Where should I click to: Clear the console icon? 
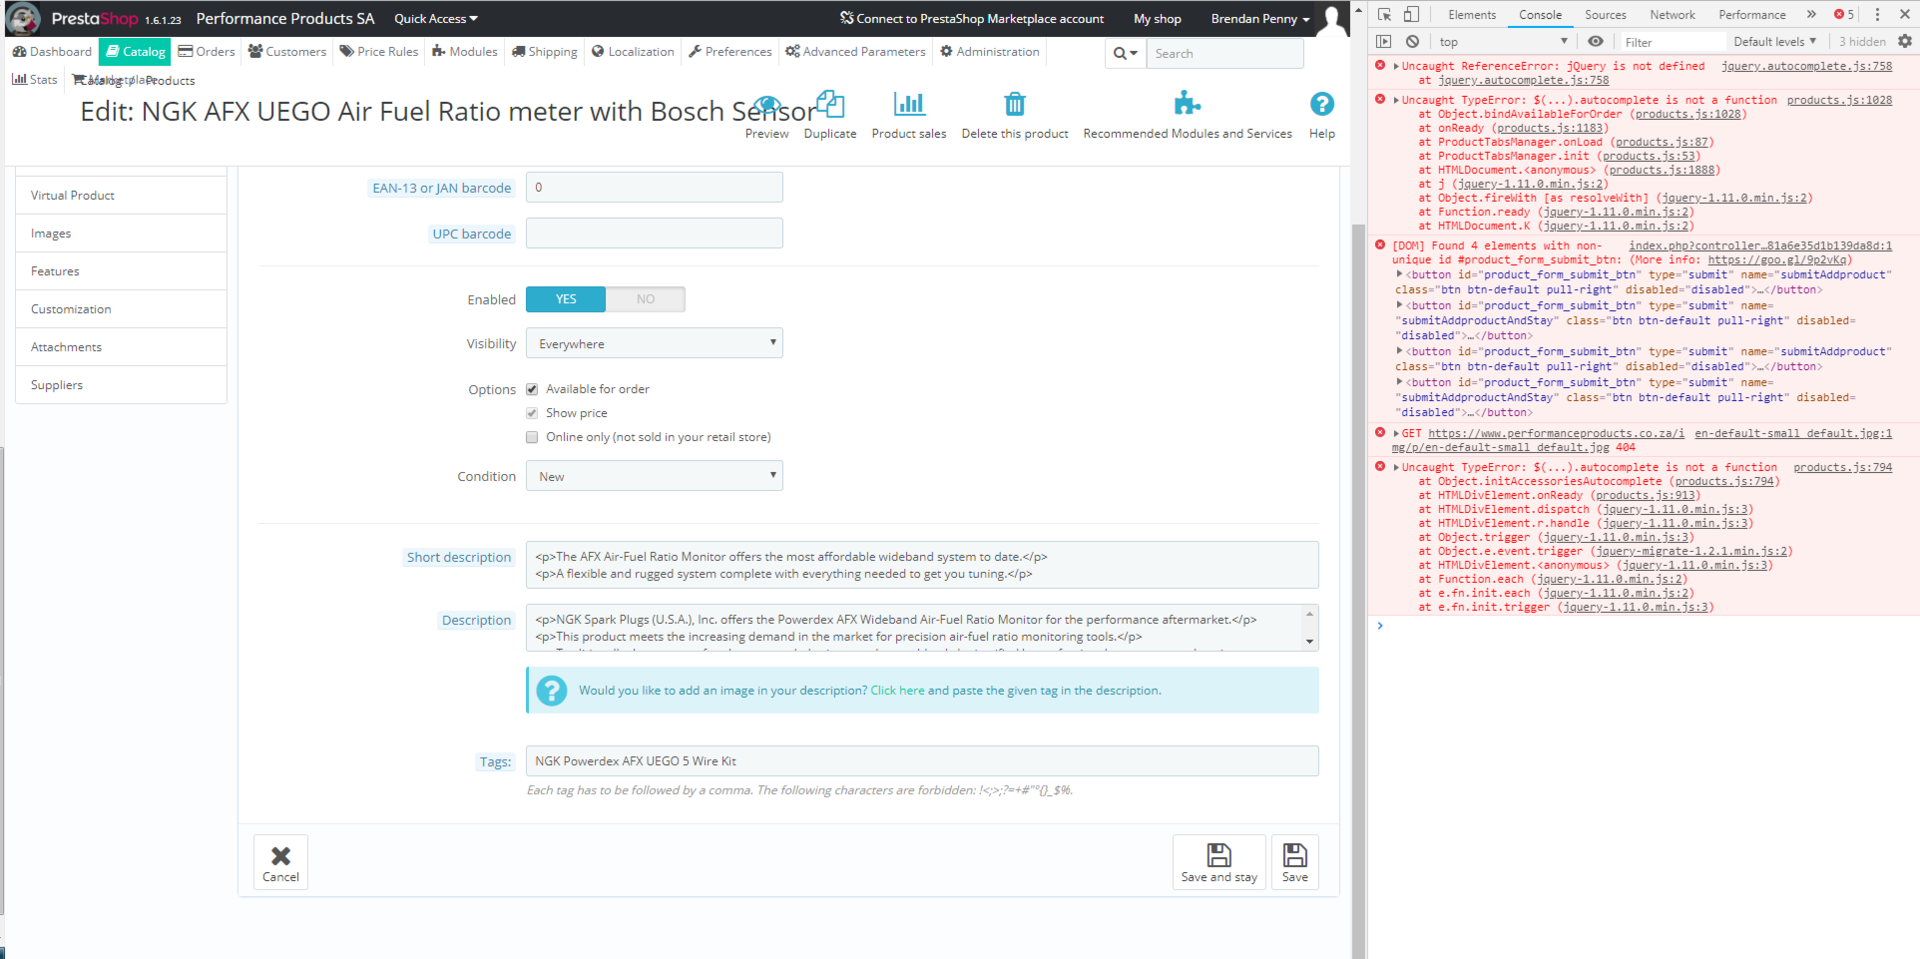1412,41
